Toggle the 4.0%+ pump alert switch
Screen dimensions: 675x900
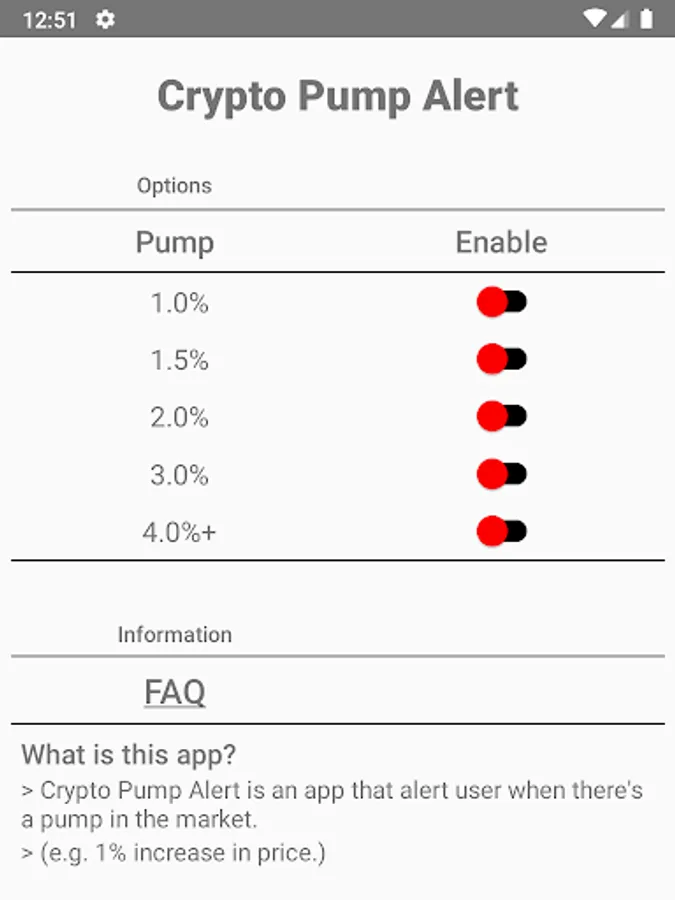click(x=501, y=531)
